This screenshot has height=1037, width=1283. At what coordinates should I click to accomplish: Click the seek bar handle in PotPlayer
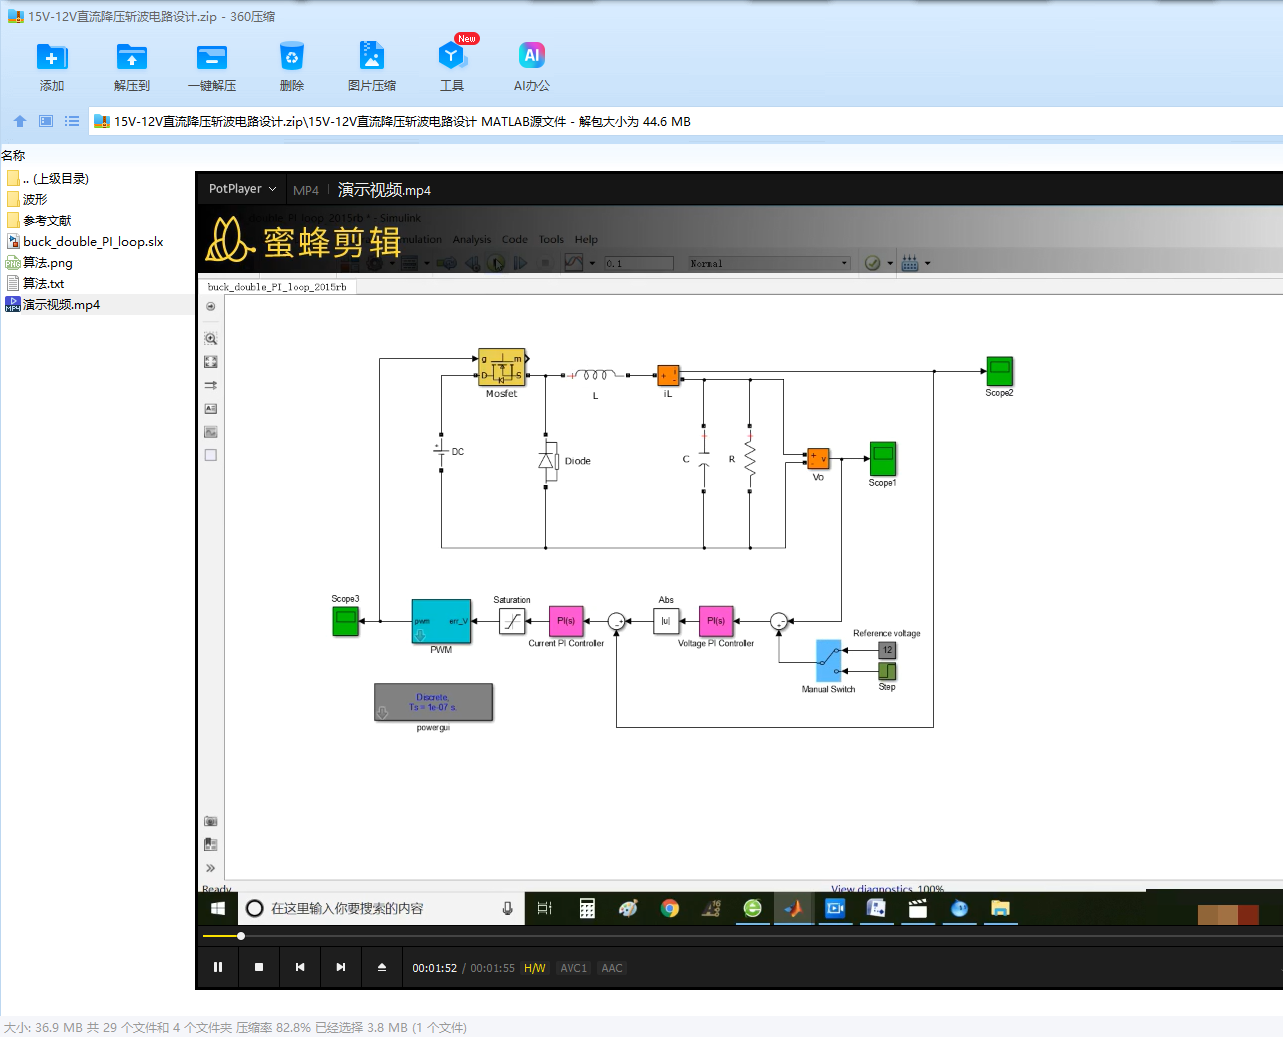(241, 936)
